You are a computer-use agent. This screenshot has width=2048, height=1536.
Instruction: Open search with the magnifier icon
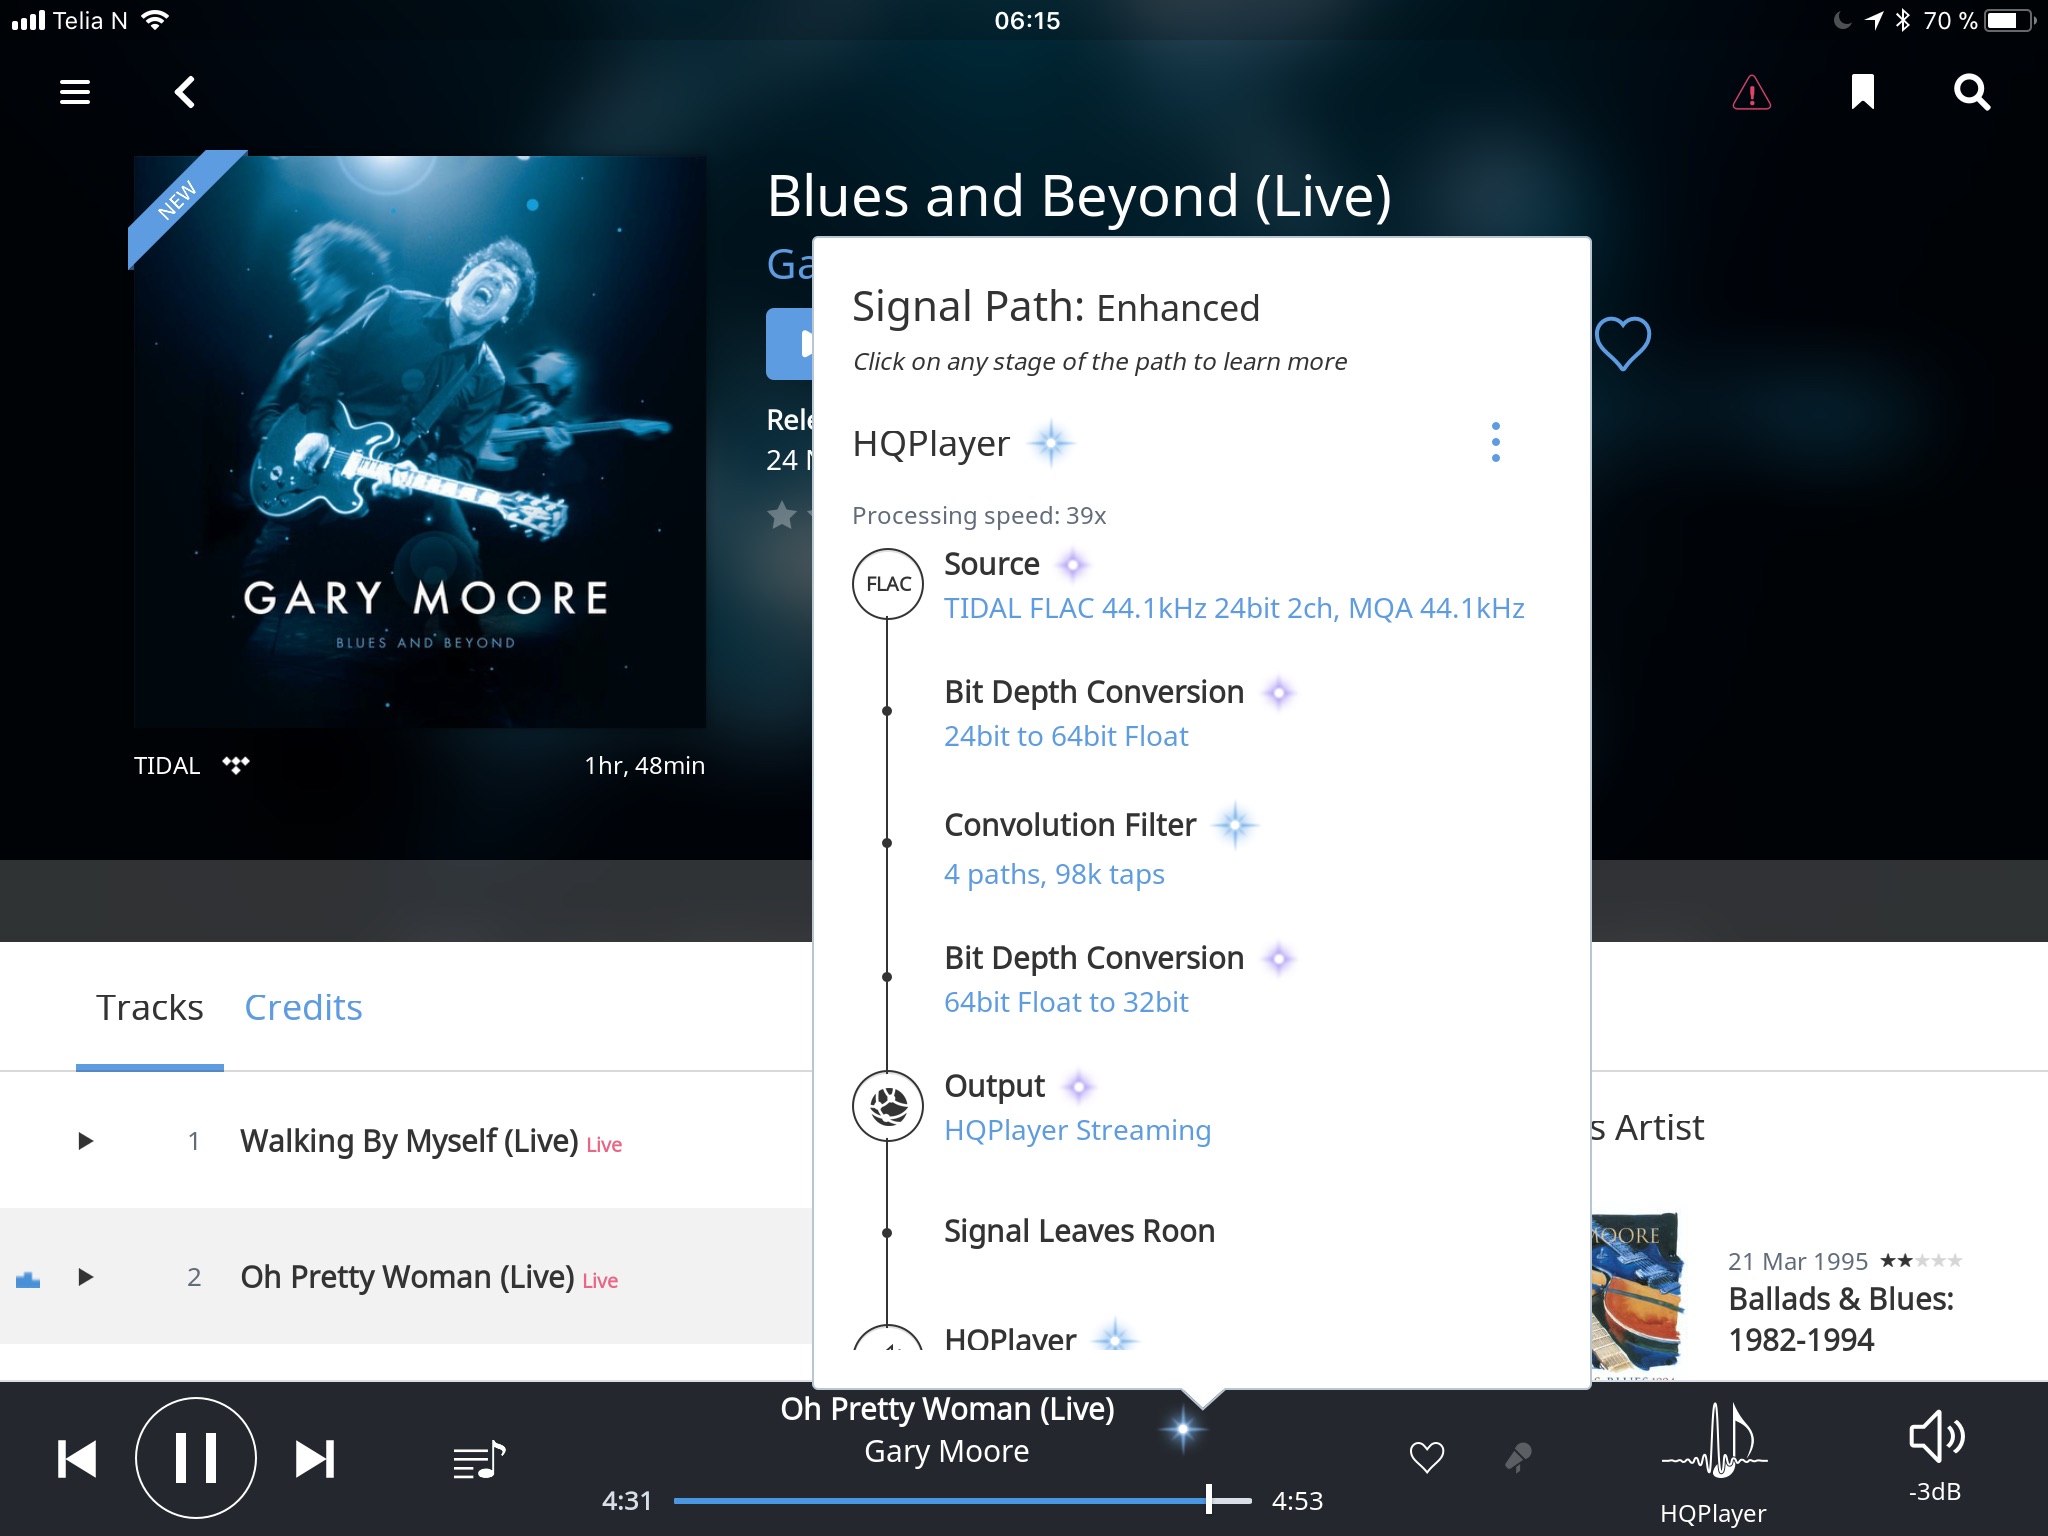(x=1972, y=92)
